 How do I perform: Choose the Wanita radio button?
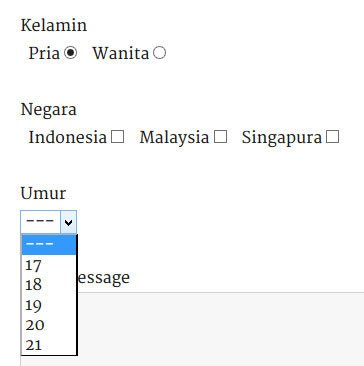[159, 53]
